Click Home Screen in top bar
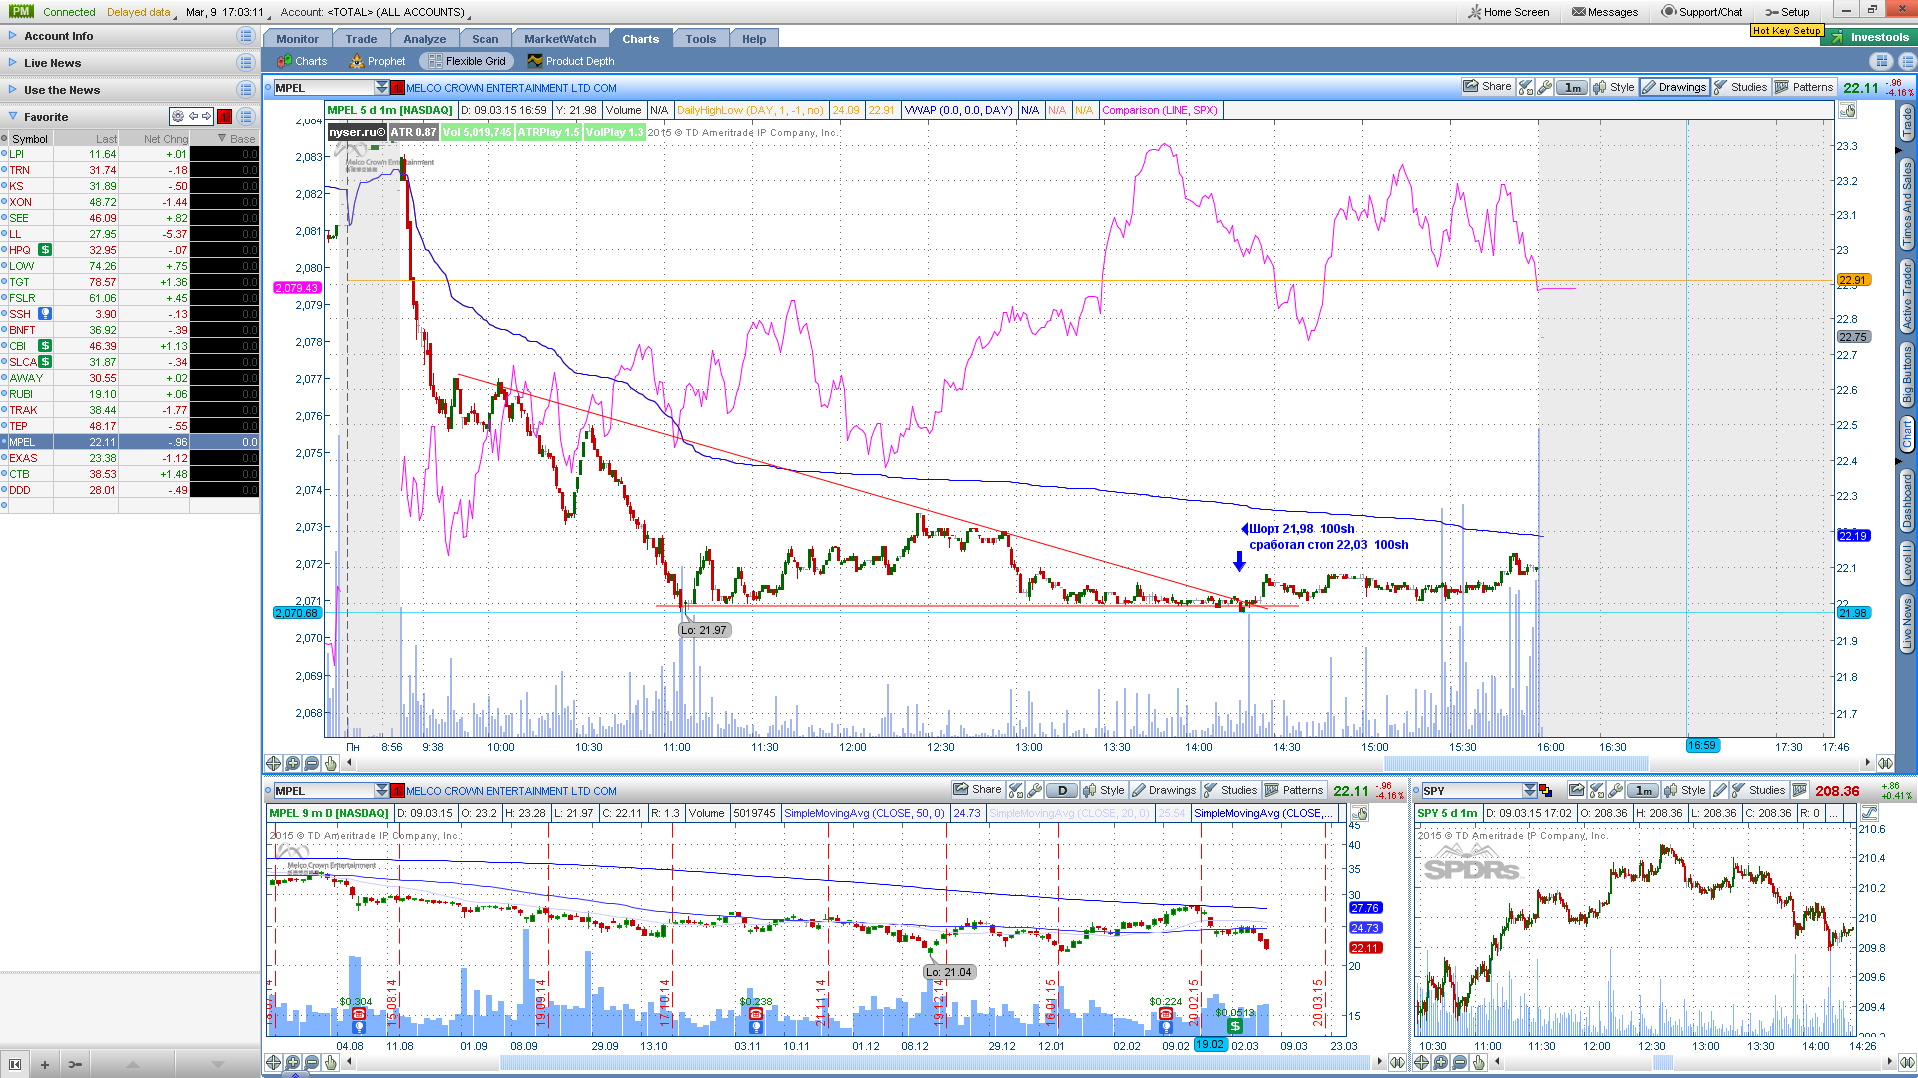 click(1508, 12)
